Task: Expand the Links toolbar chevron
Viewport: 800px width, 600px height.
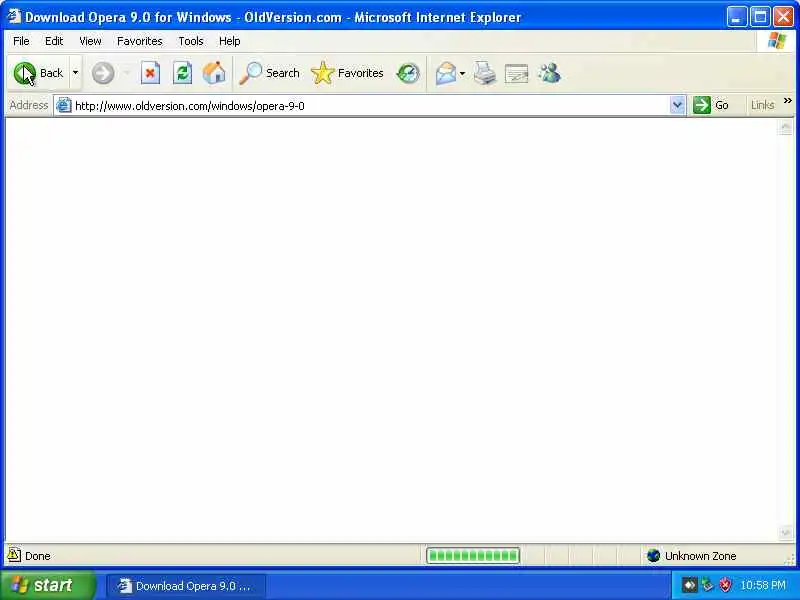Action: (787, 101)
